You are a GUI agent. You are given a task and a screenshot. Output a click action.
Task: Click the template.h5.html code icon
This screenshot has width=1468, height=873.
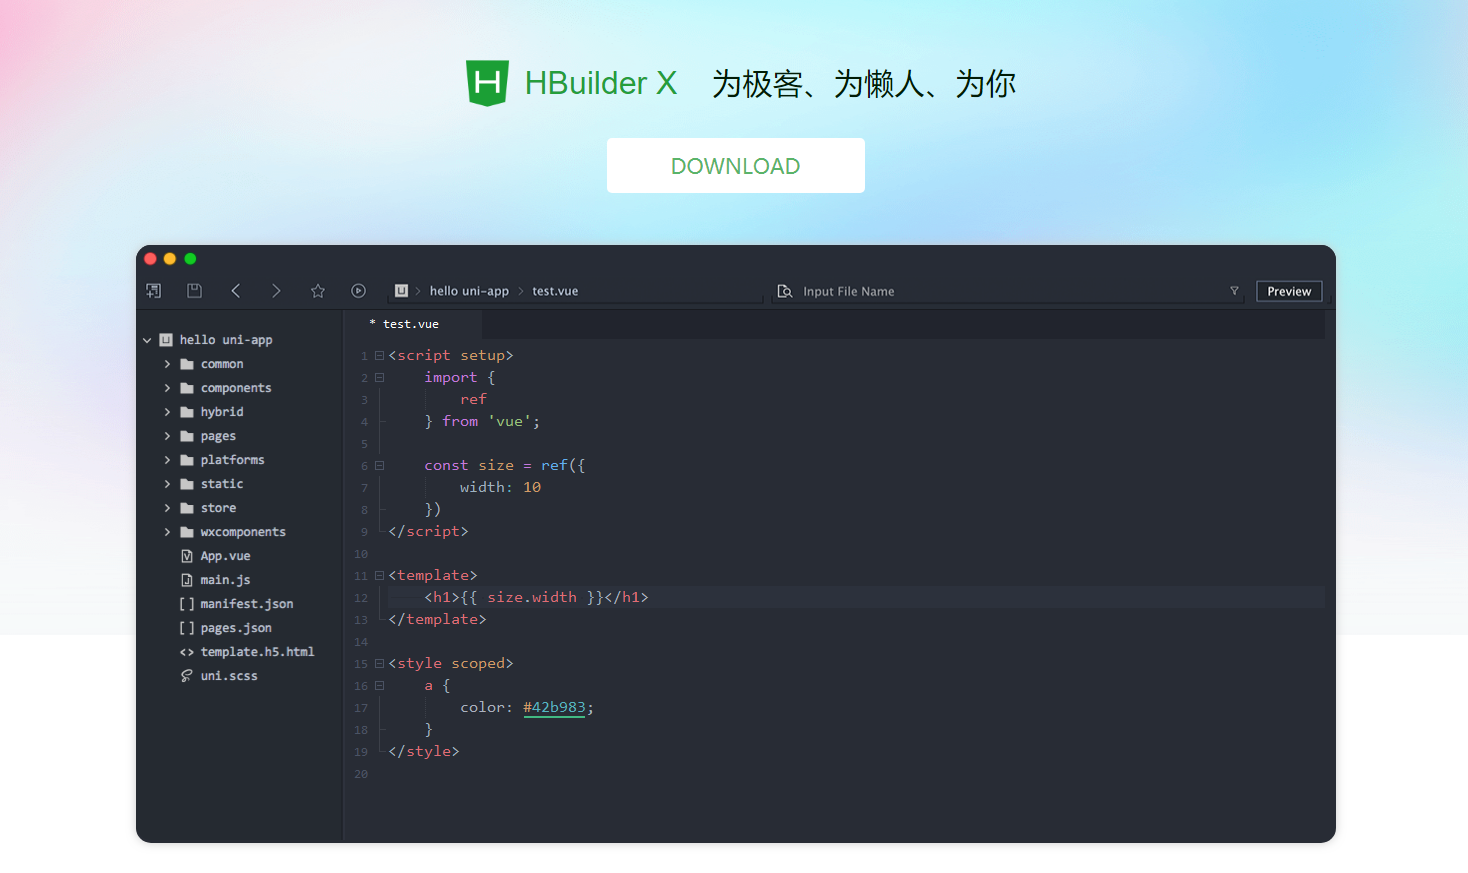187,652
